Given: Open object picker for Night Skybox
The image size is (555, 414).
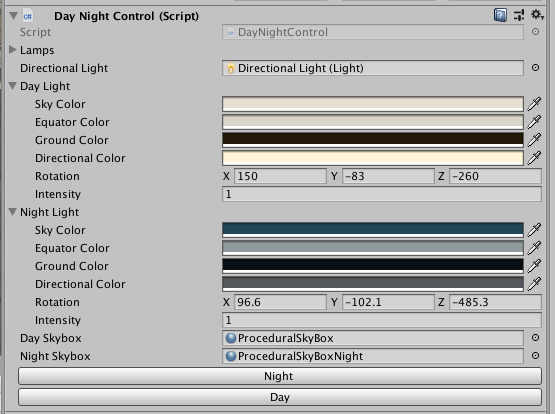Looking at the screenshot, I should pos(535,356).
